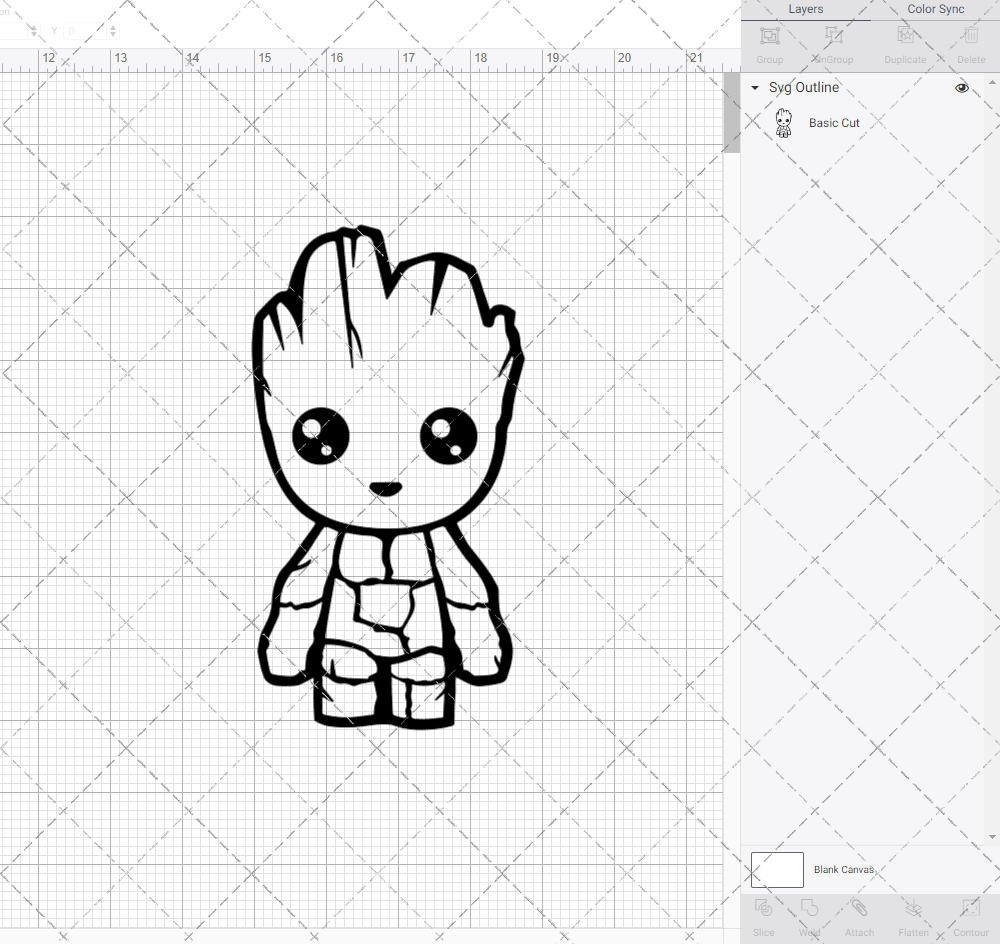
Task: Collapse the Svg Outline layer group
Action: [755, 88]
